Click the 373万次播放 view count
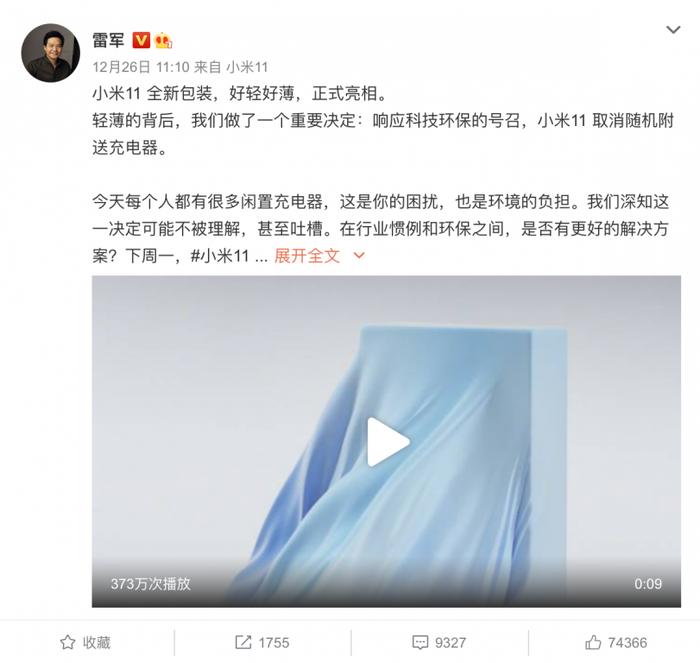 click(150, 584)
